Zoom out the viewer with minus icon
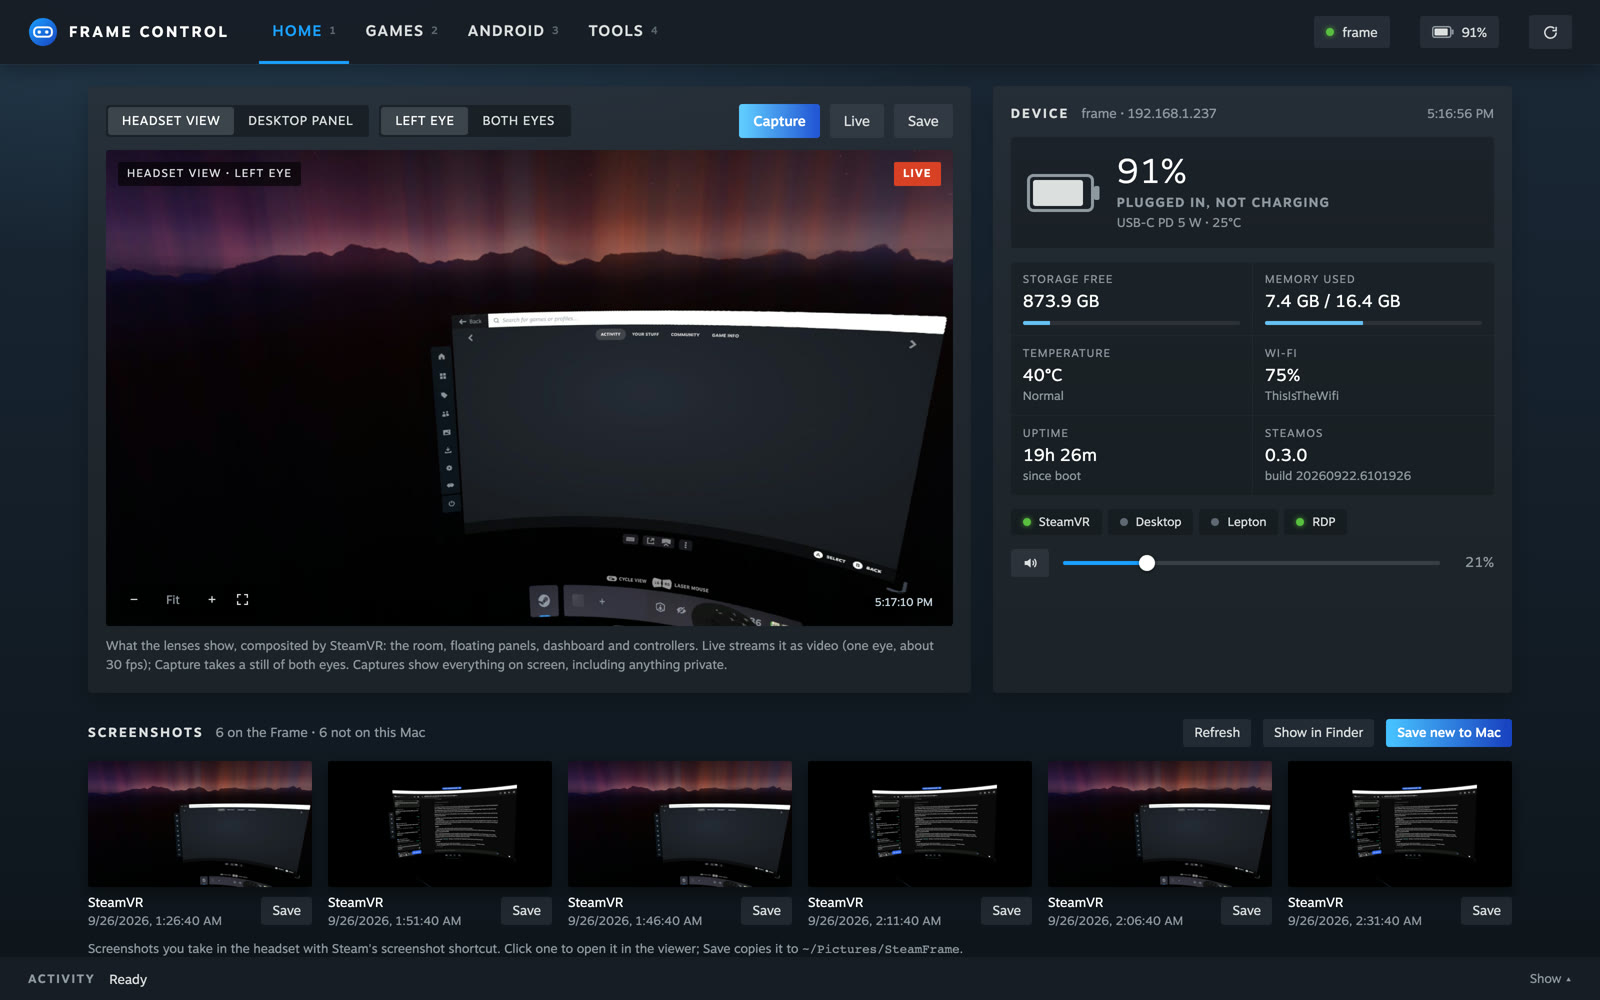1600x1000 pixels. (134, 600)
